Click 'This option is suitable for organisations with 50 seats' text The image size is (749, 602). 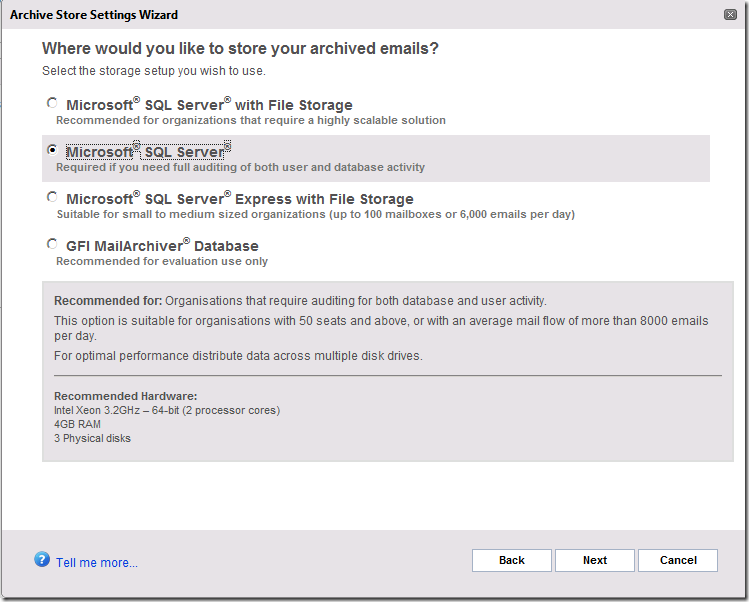(x=381, y=328)
